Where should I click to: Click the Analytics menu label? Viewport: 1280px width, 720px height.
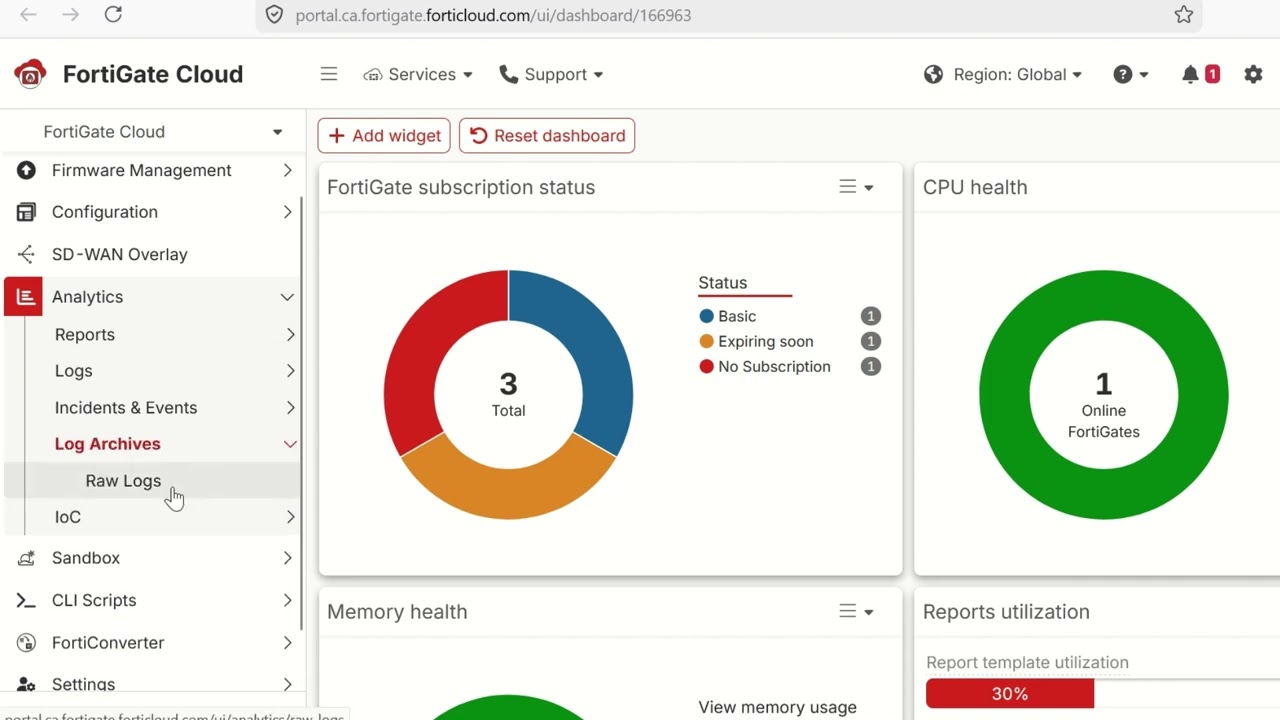[x=88, y=297]
